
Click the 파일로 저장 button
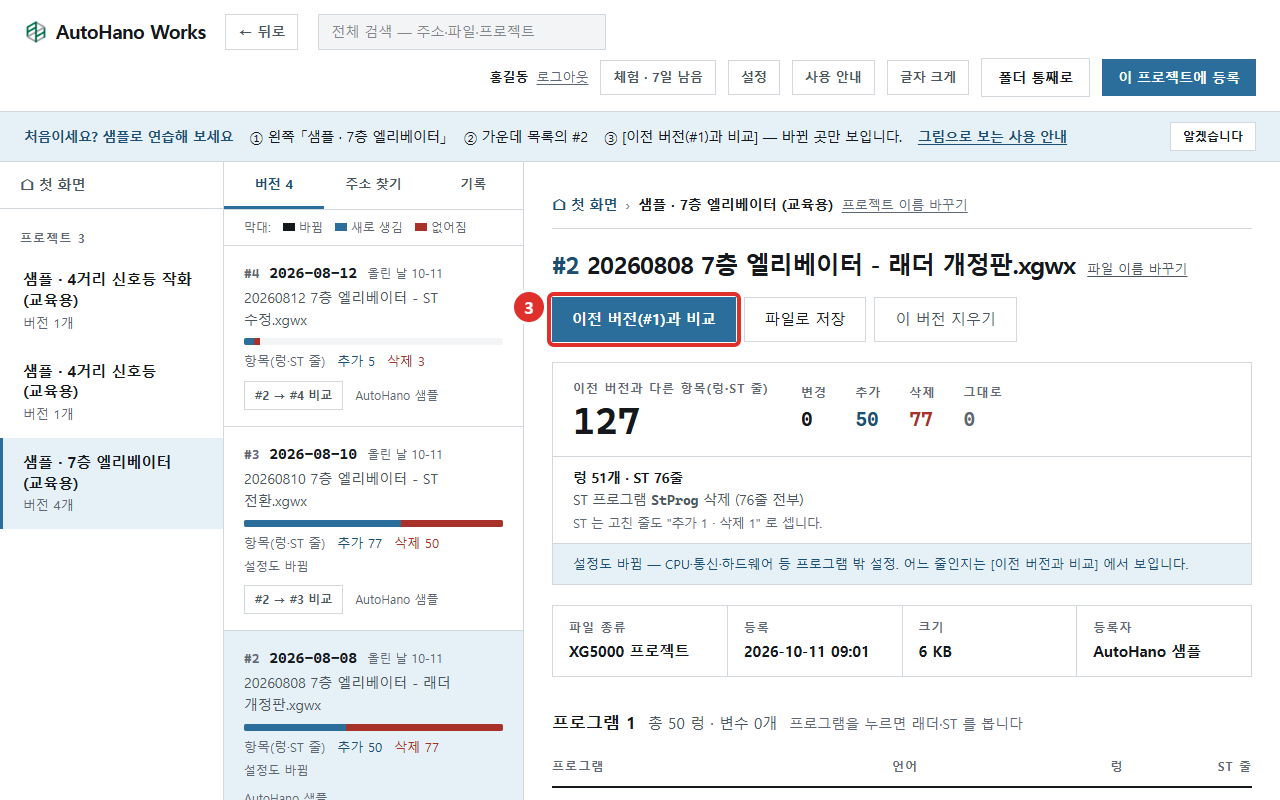click(x=805, y=319)
